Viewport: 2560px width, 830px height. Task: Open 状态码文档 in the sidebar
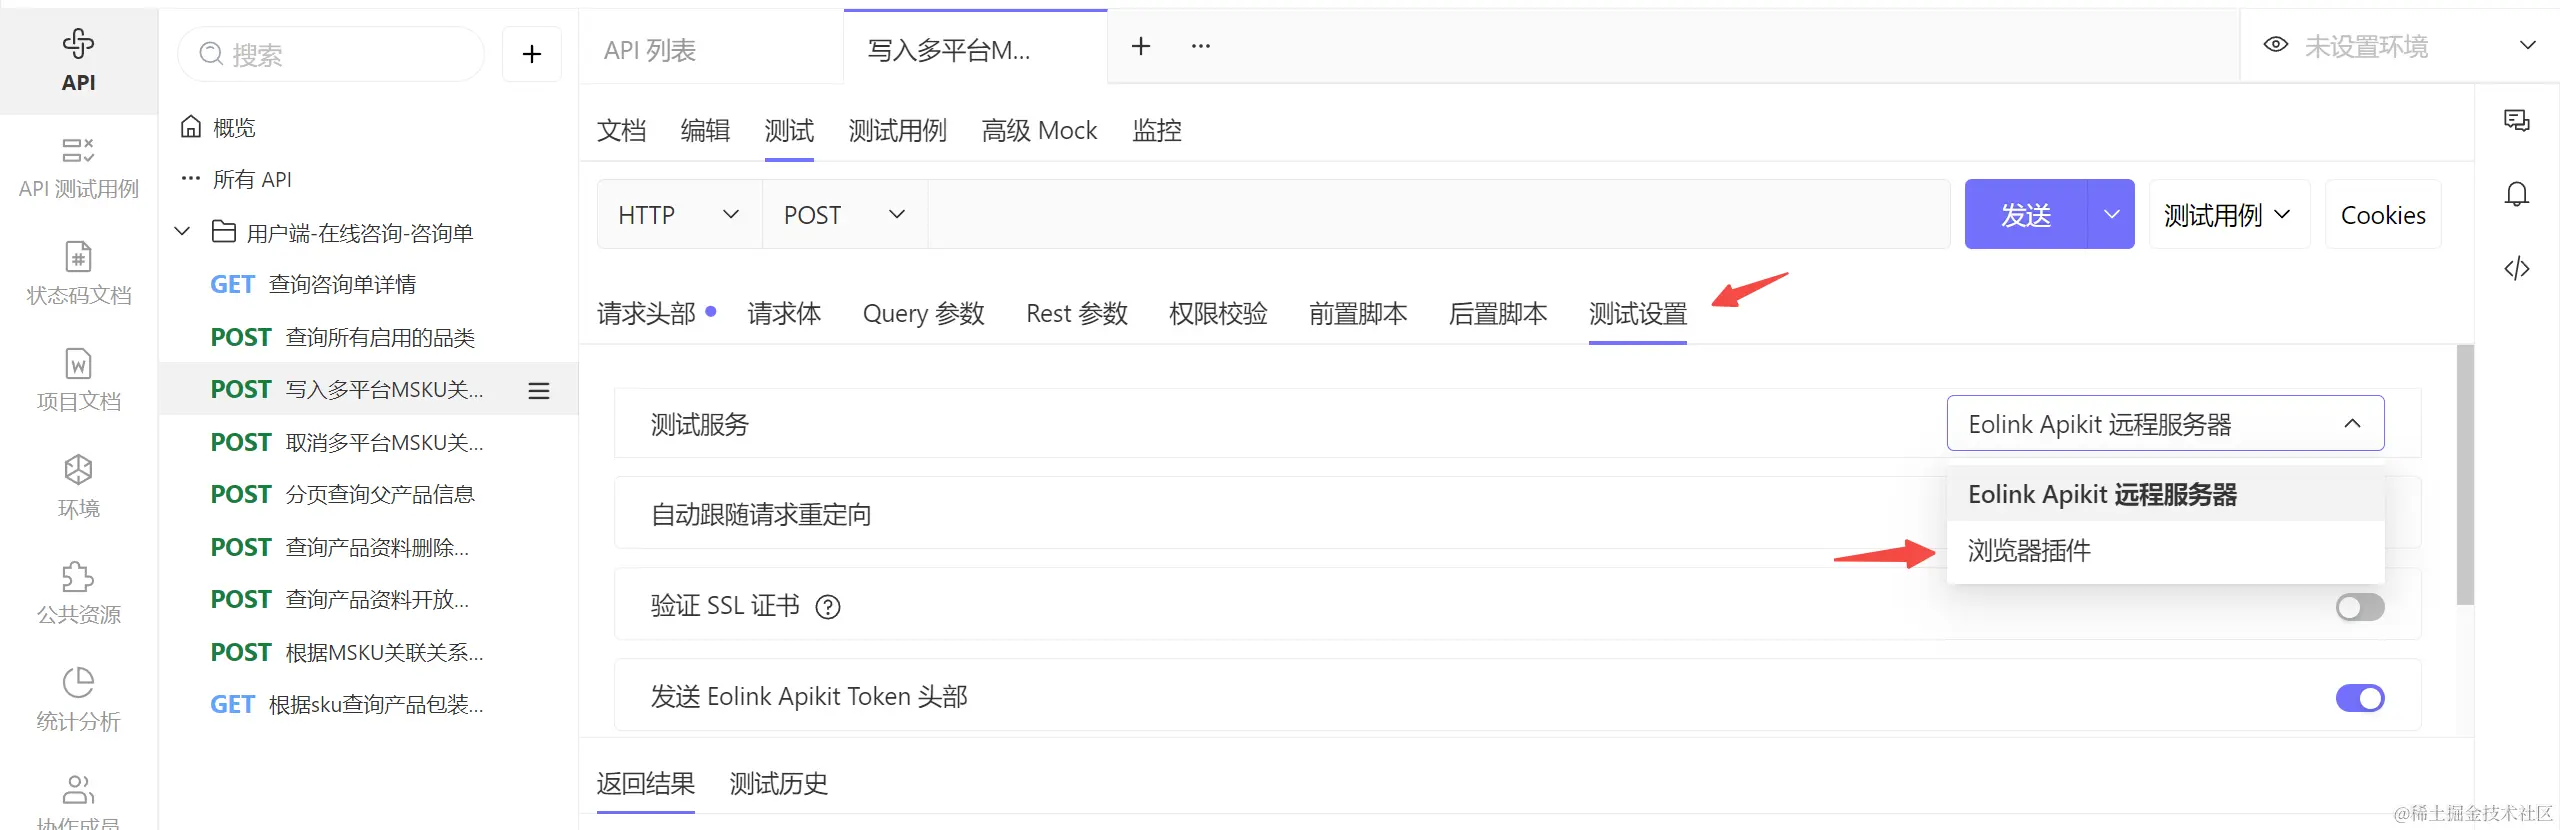[78, 274]
